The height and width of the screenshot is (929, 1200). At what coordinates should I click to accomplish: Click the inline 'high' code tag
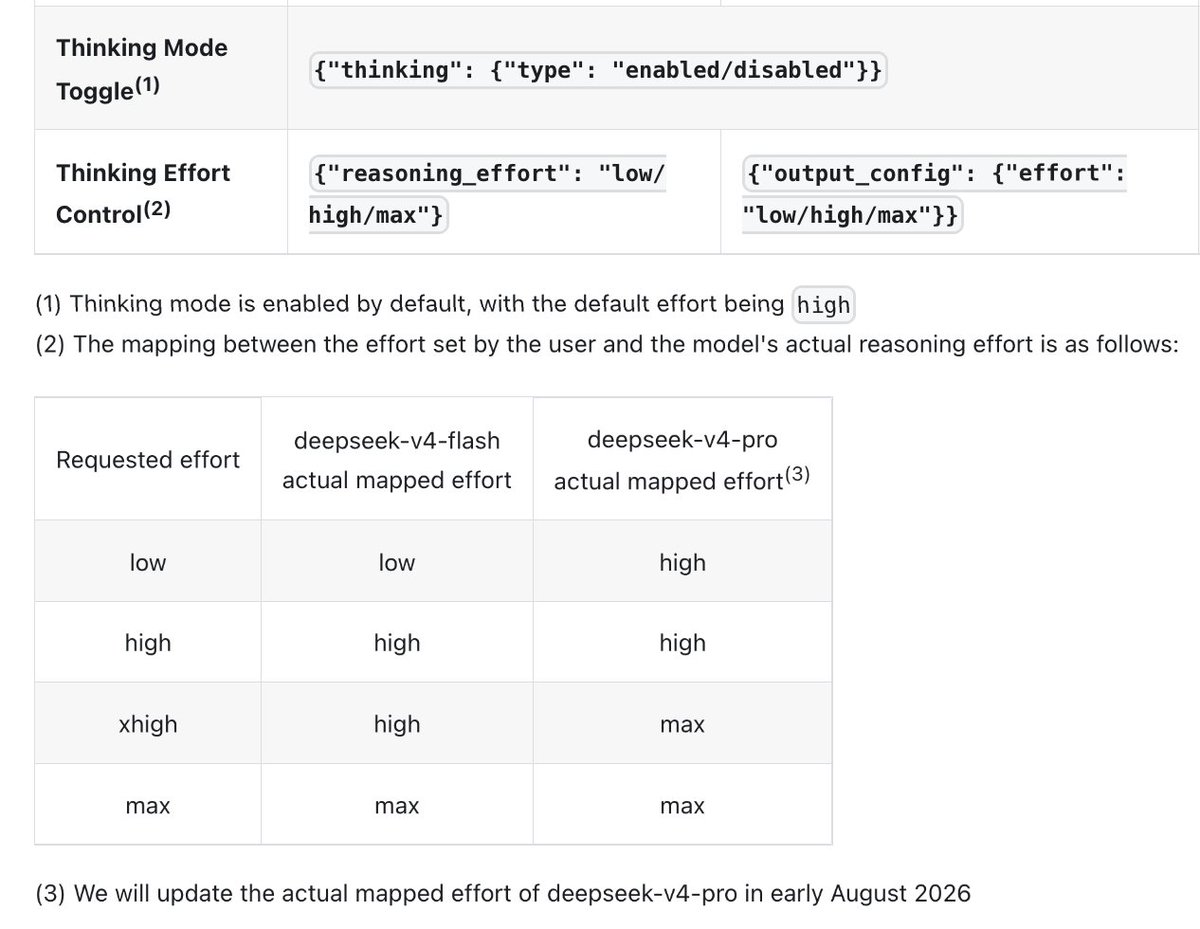coord(824,305)
